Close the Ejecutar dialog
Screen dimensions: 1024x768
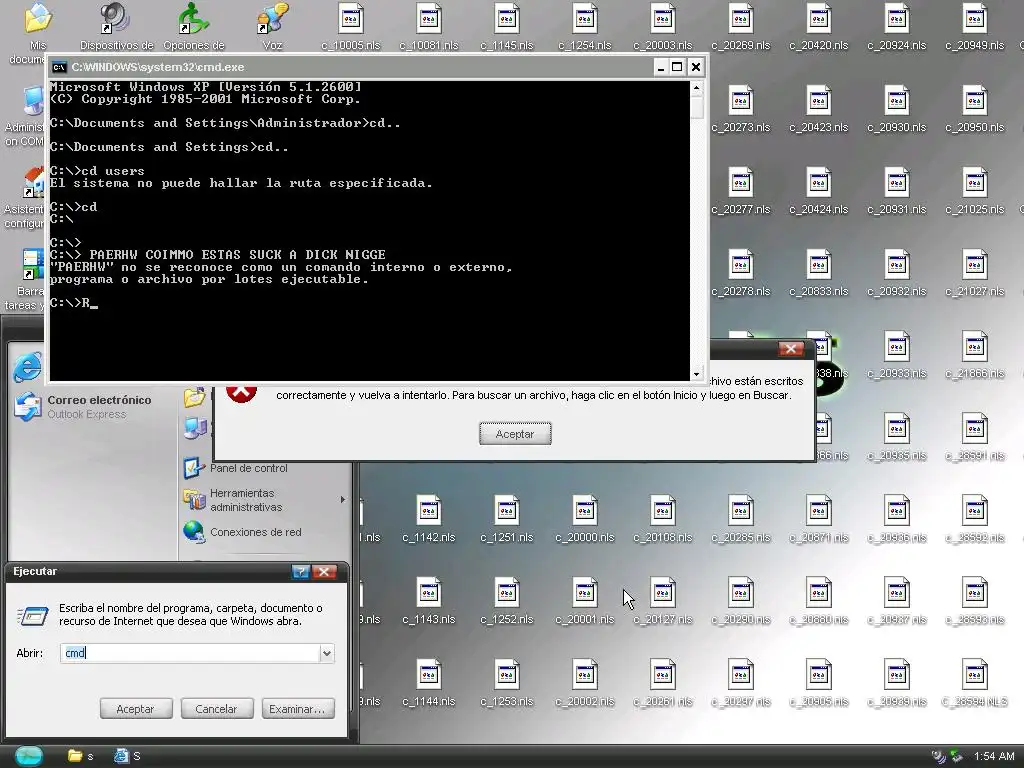click(x=325, y=572)
